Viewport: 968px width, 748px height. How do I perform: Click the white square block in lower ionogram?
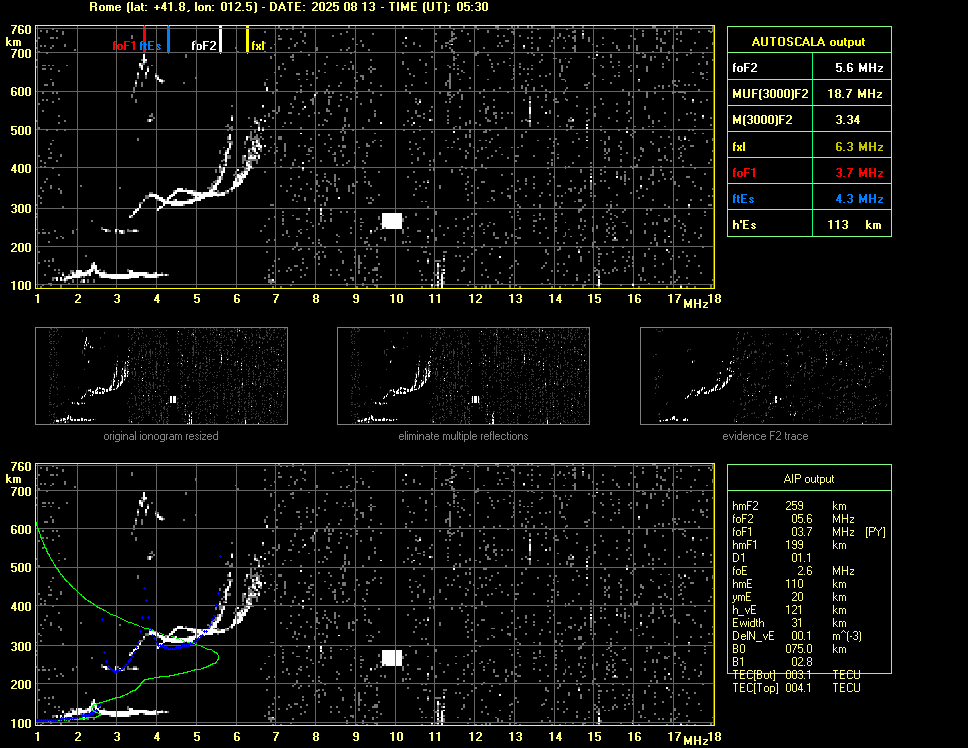click(x=392, y=657)
